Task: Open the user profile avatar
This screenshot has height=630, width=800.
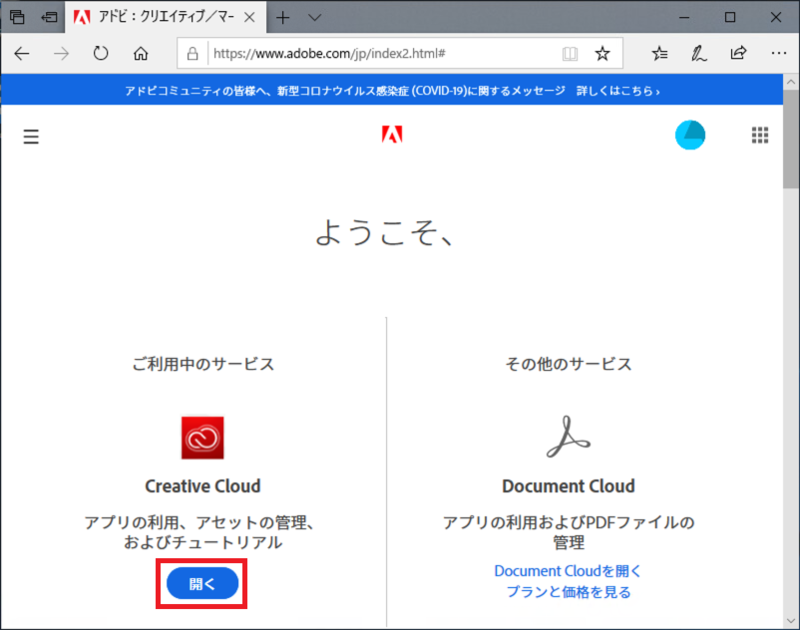Action: pos(690,136)
